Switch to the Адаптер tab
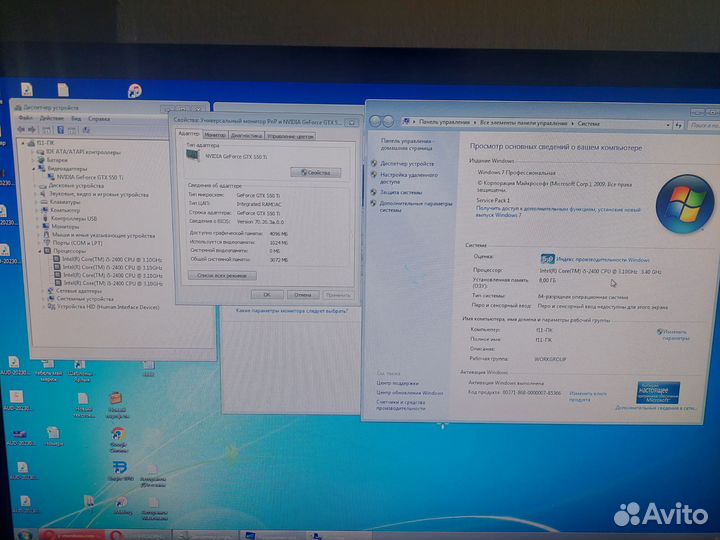The image size is (720, 540). tap(189, 134)
